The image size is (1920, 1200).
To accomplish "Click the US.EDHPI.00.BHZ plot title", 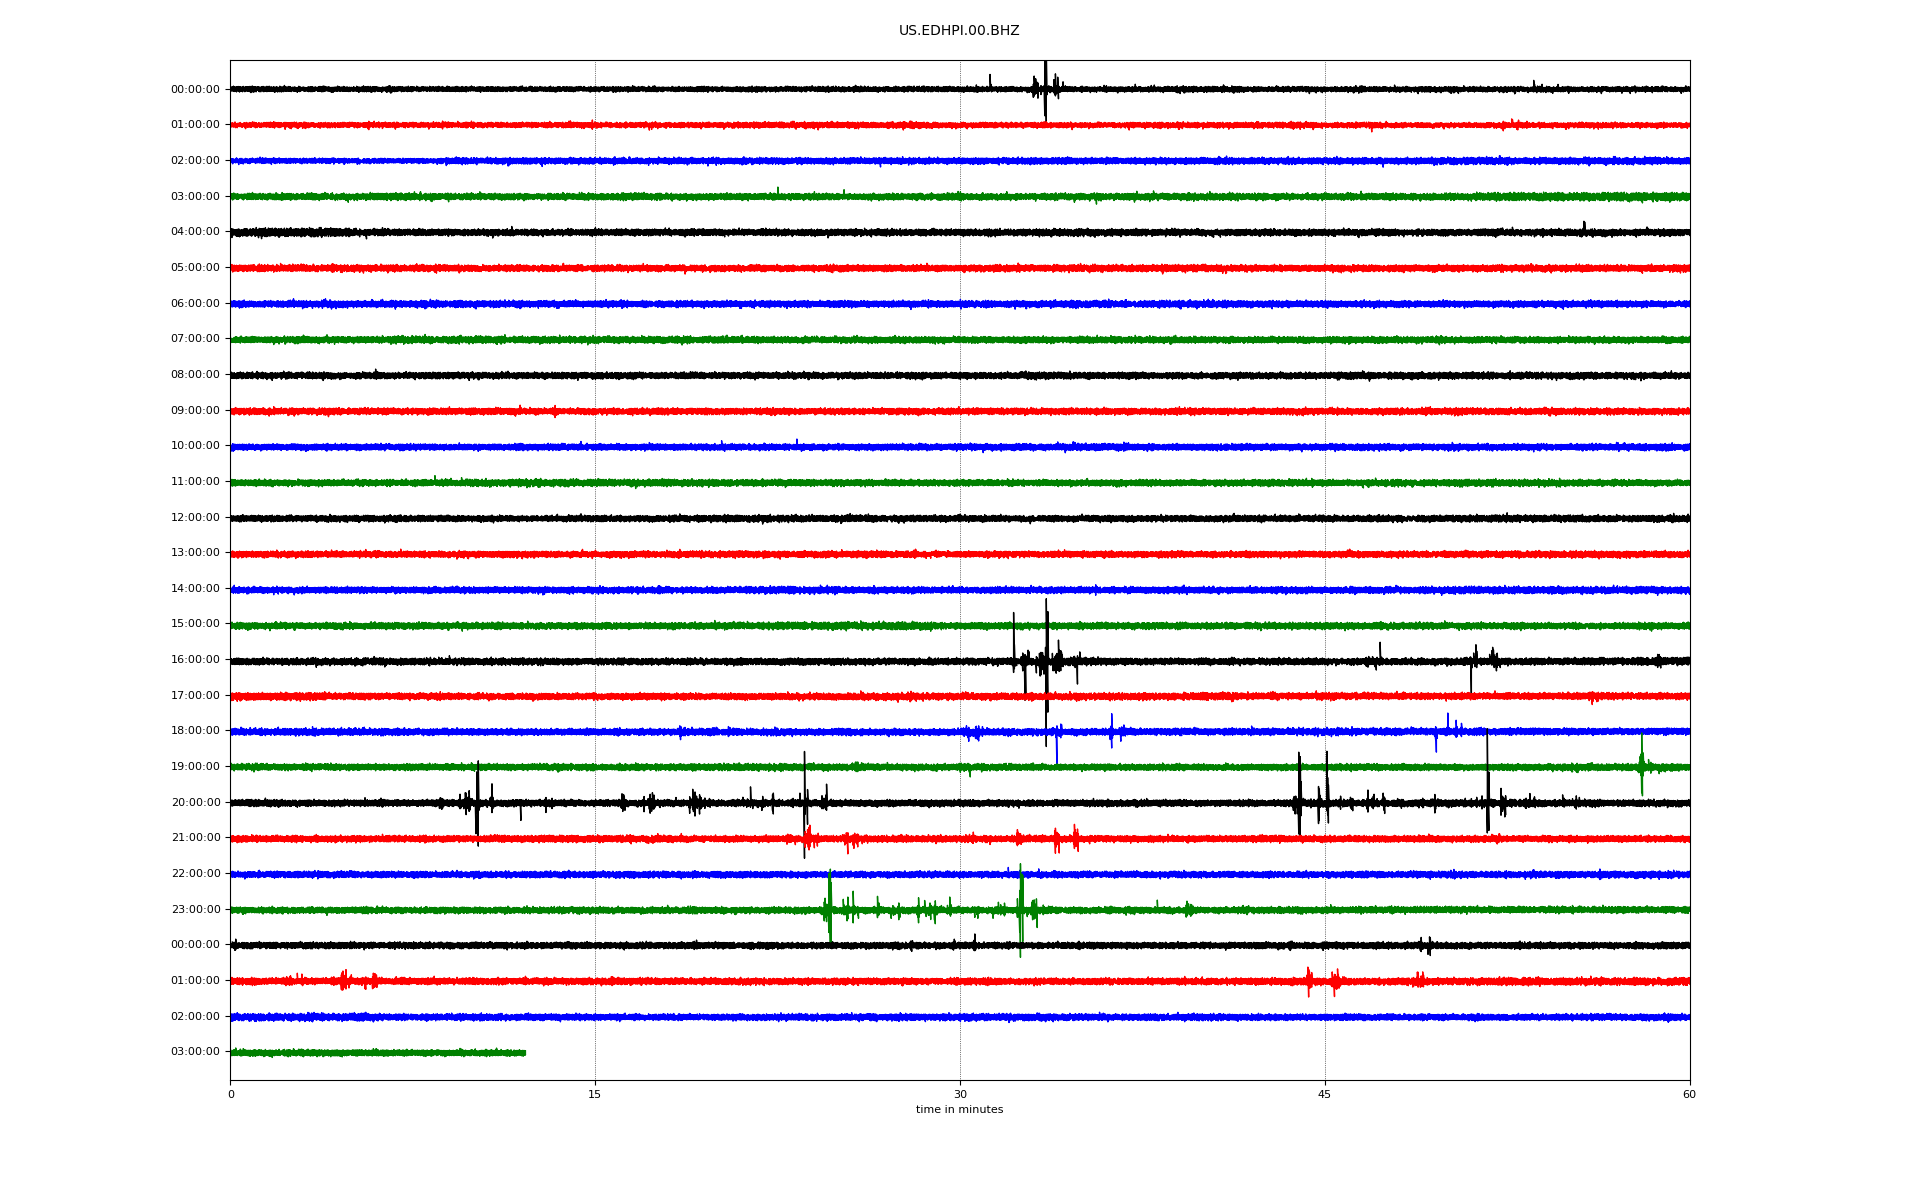I will click(958, 31).
